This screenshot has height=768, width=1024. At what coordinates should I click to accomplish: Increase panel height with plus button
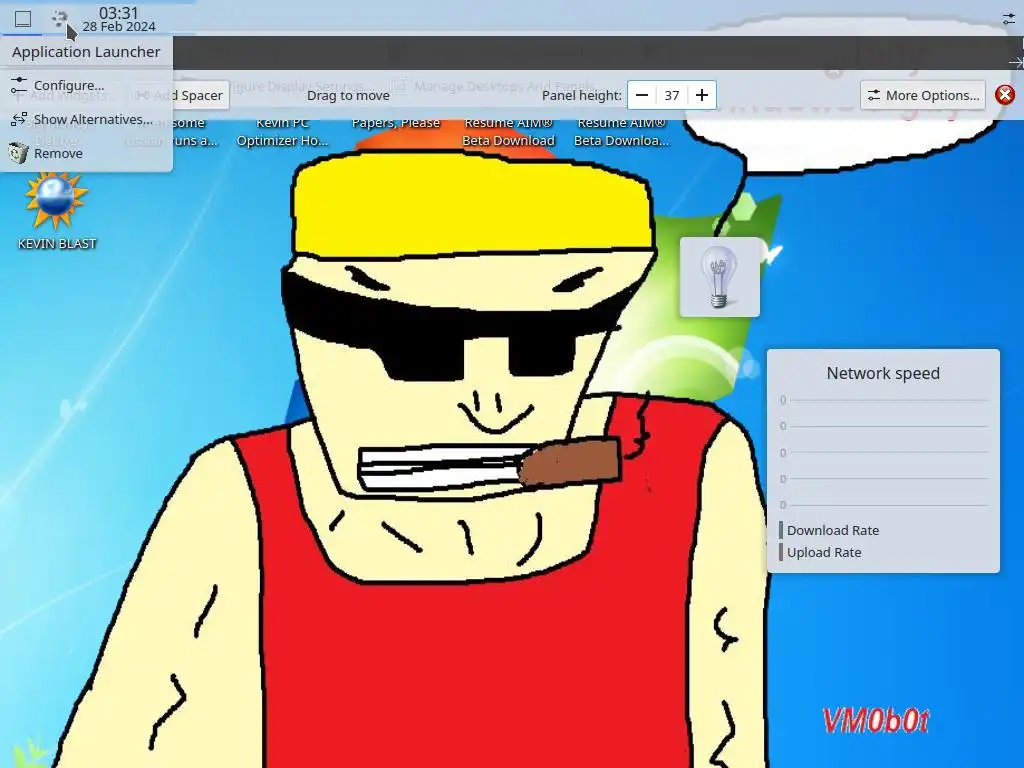pos(701,95)
